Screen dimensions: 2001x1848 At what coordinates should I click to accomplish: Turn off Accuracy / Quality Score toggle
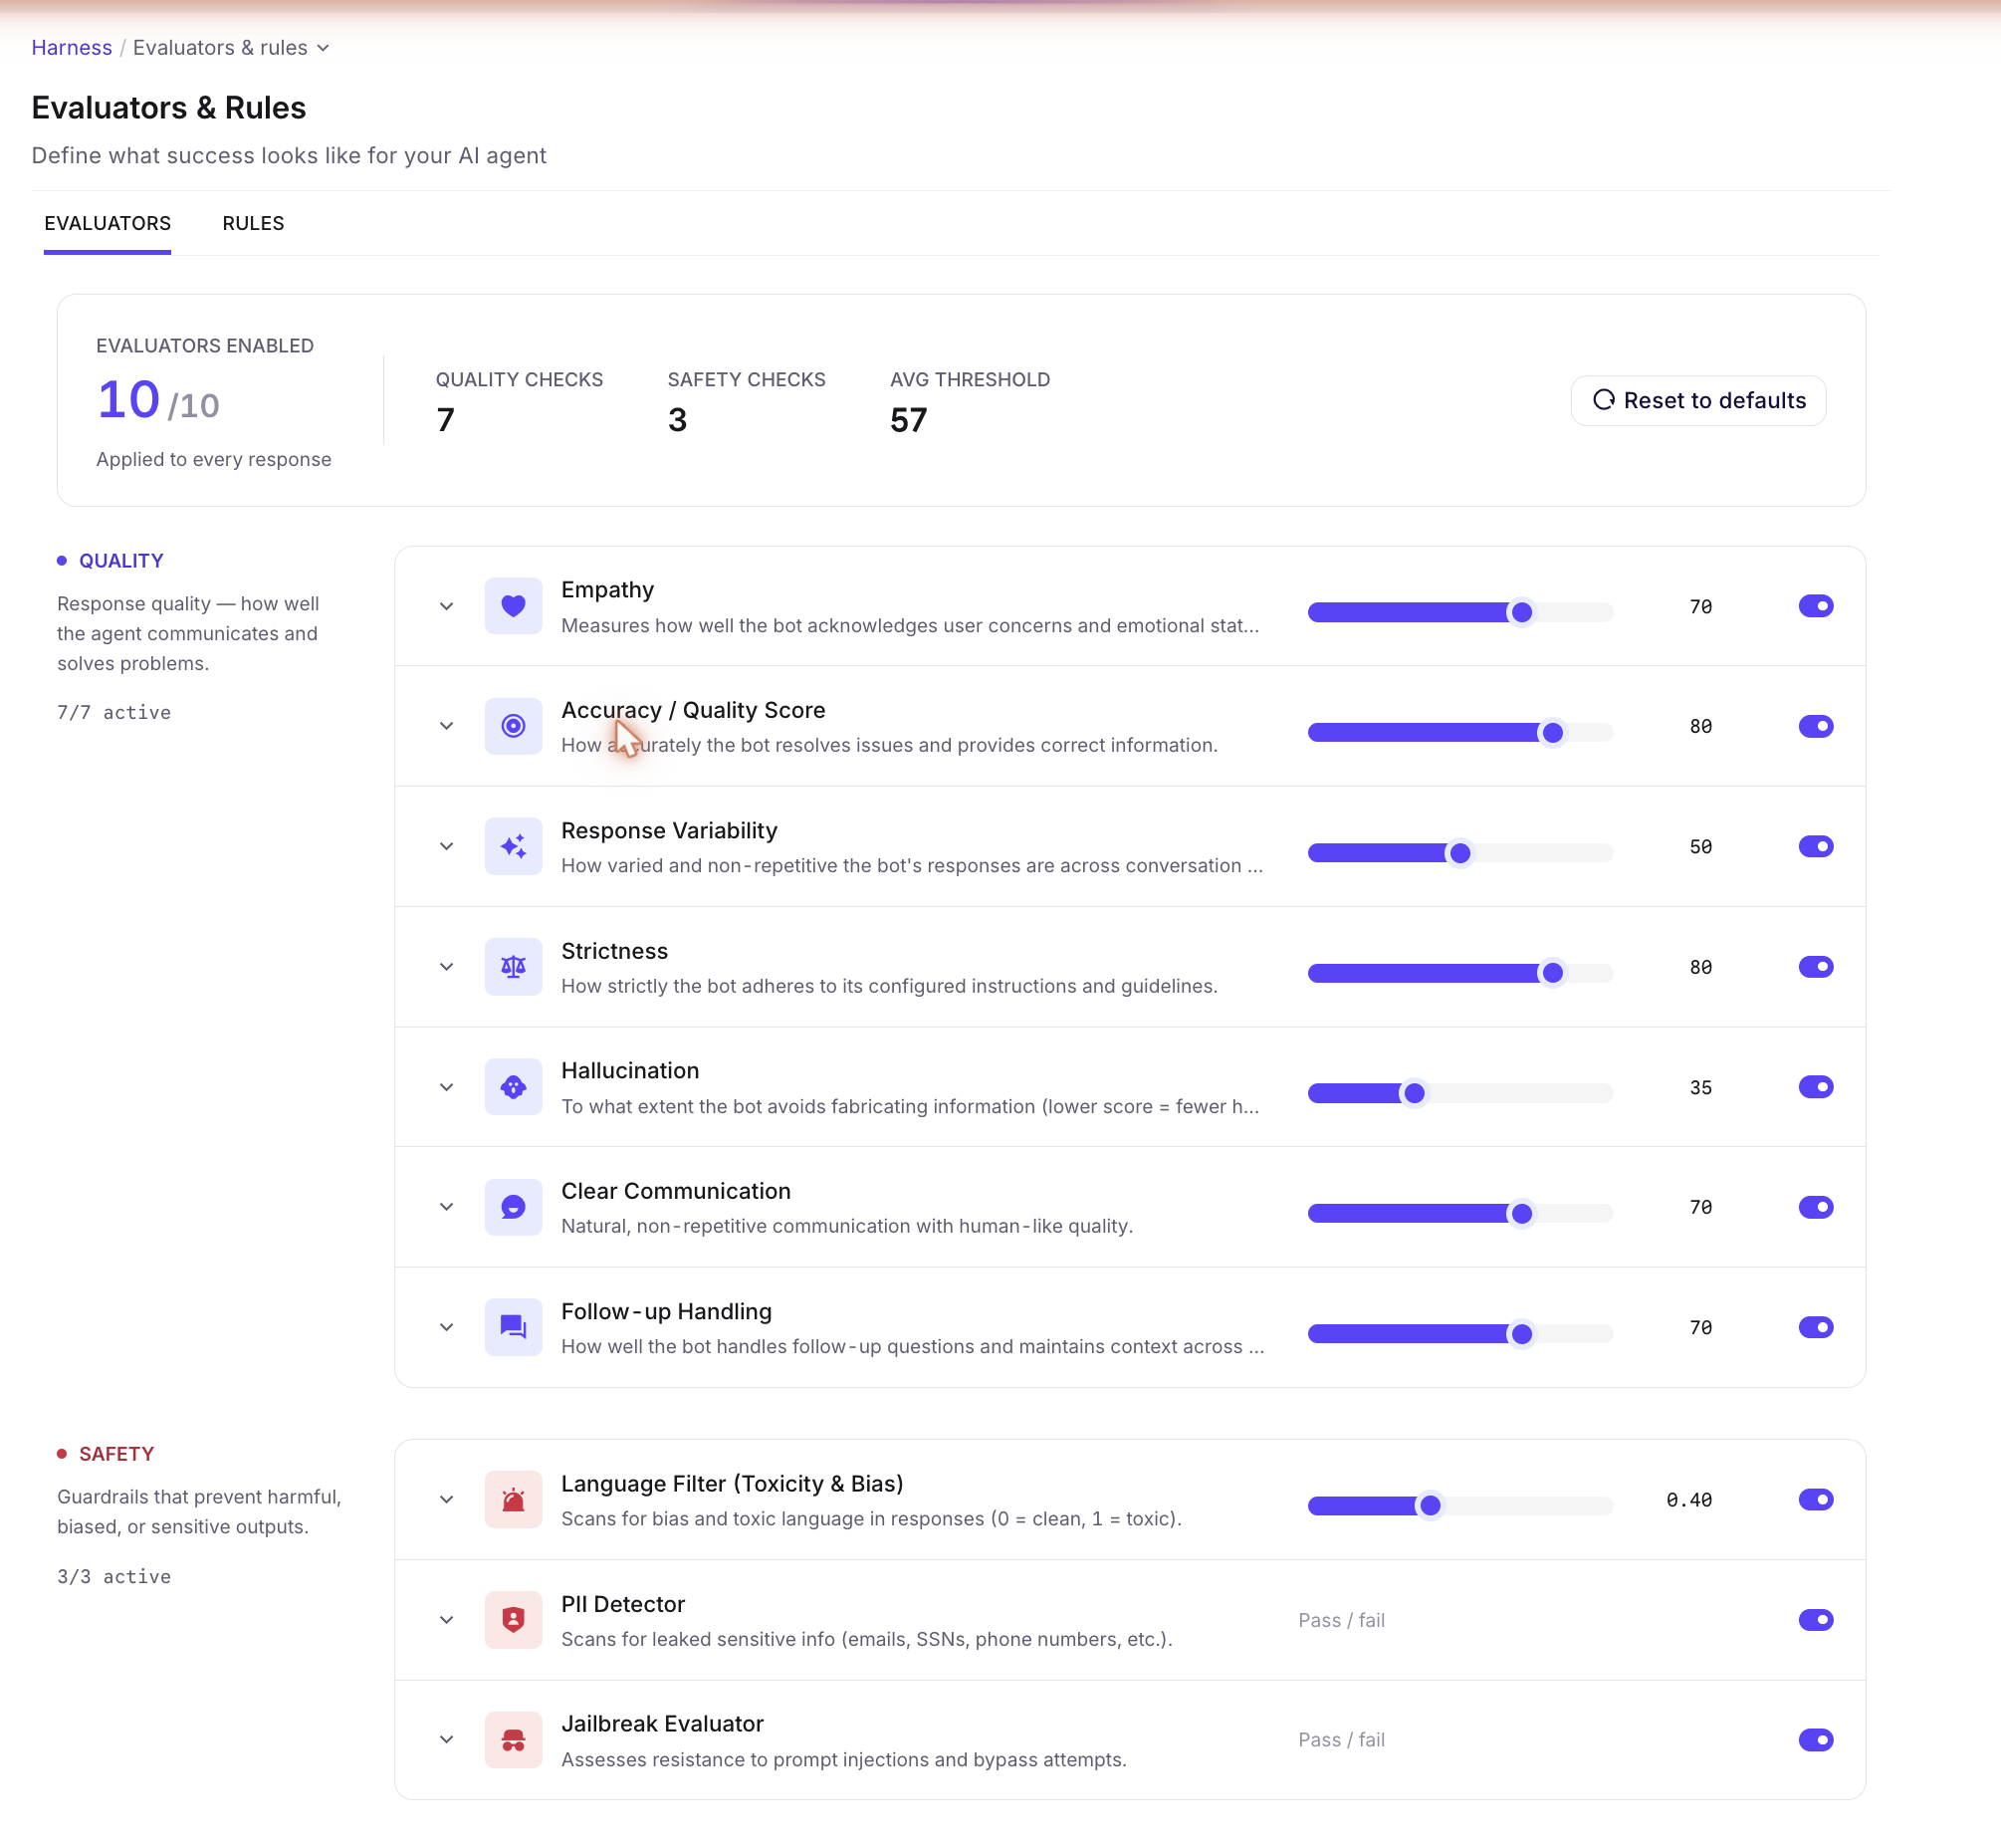1816,726
